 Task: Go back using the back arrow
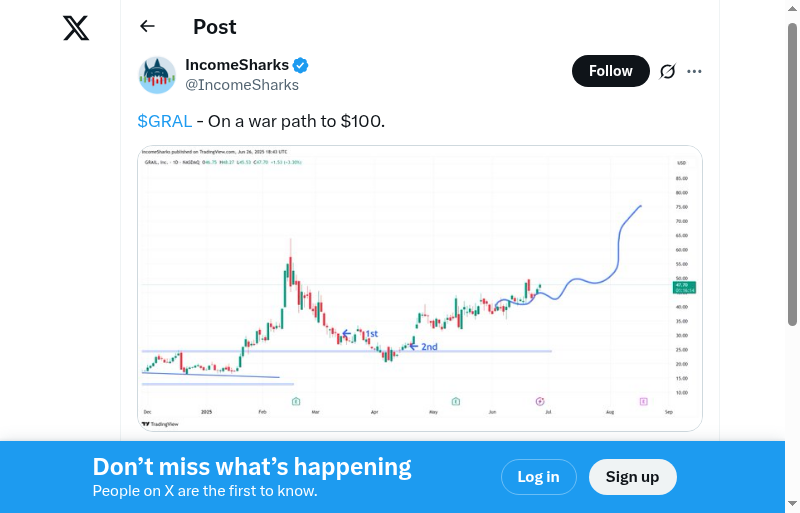point(148,27)
